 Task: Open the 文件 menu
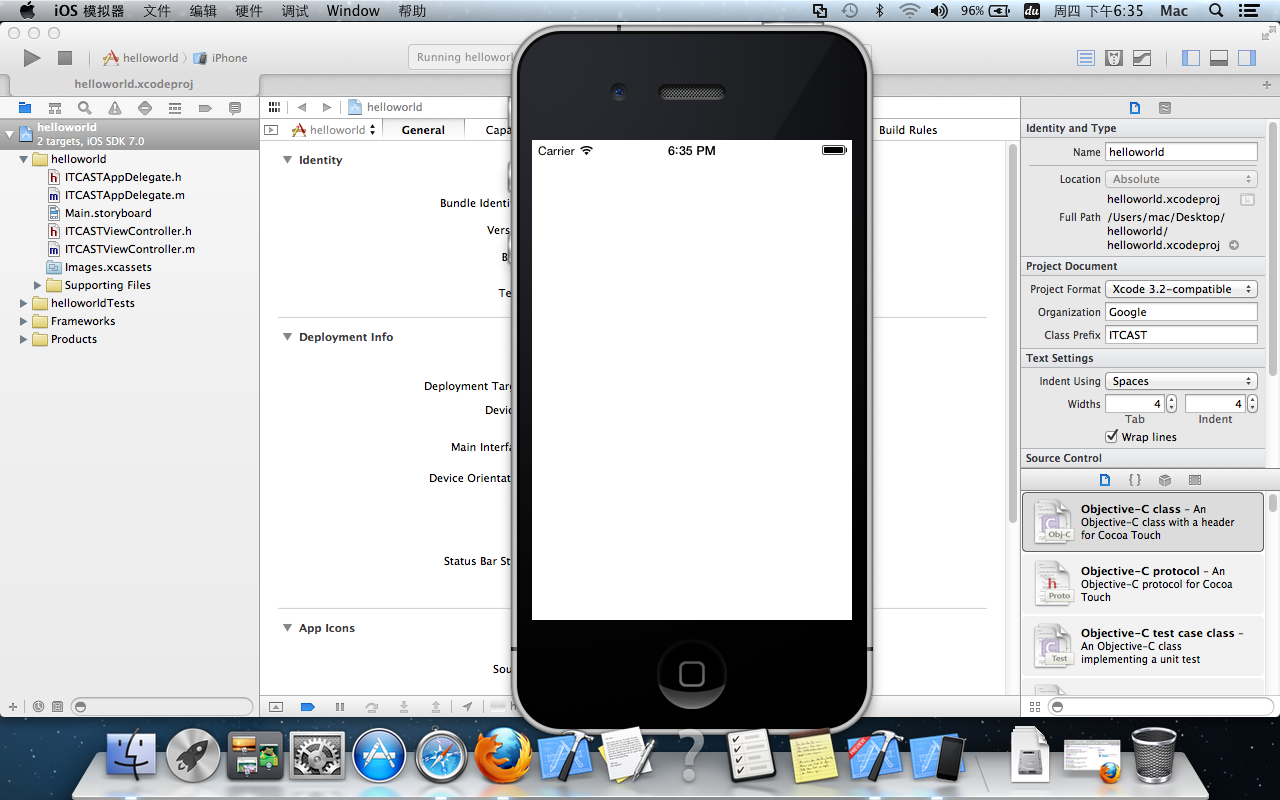157,11
